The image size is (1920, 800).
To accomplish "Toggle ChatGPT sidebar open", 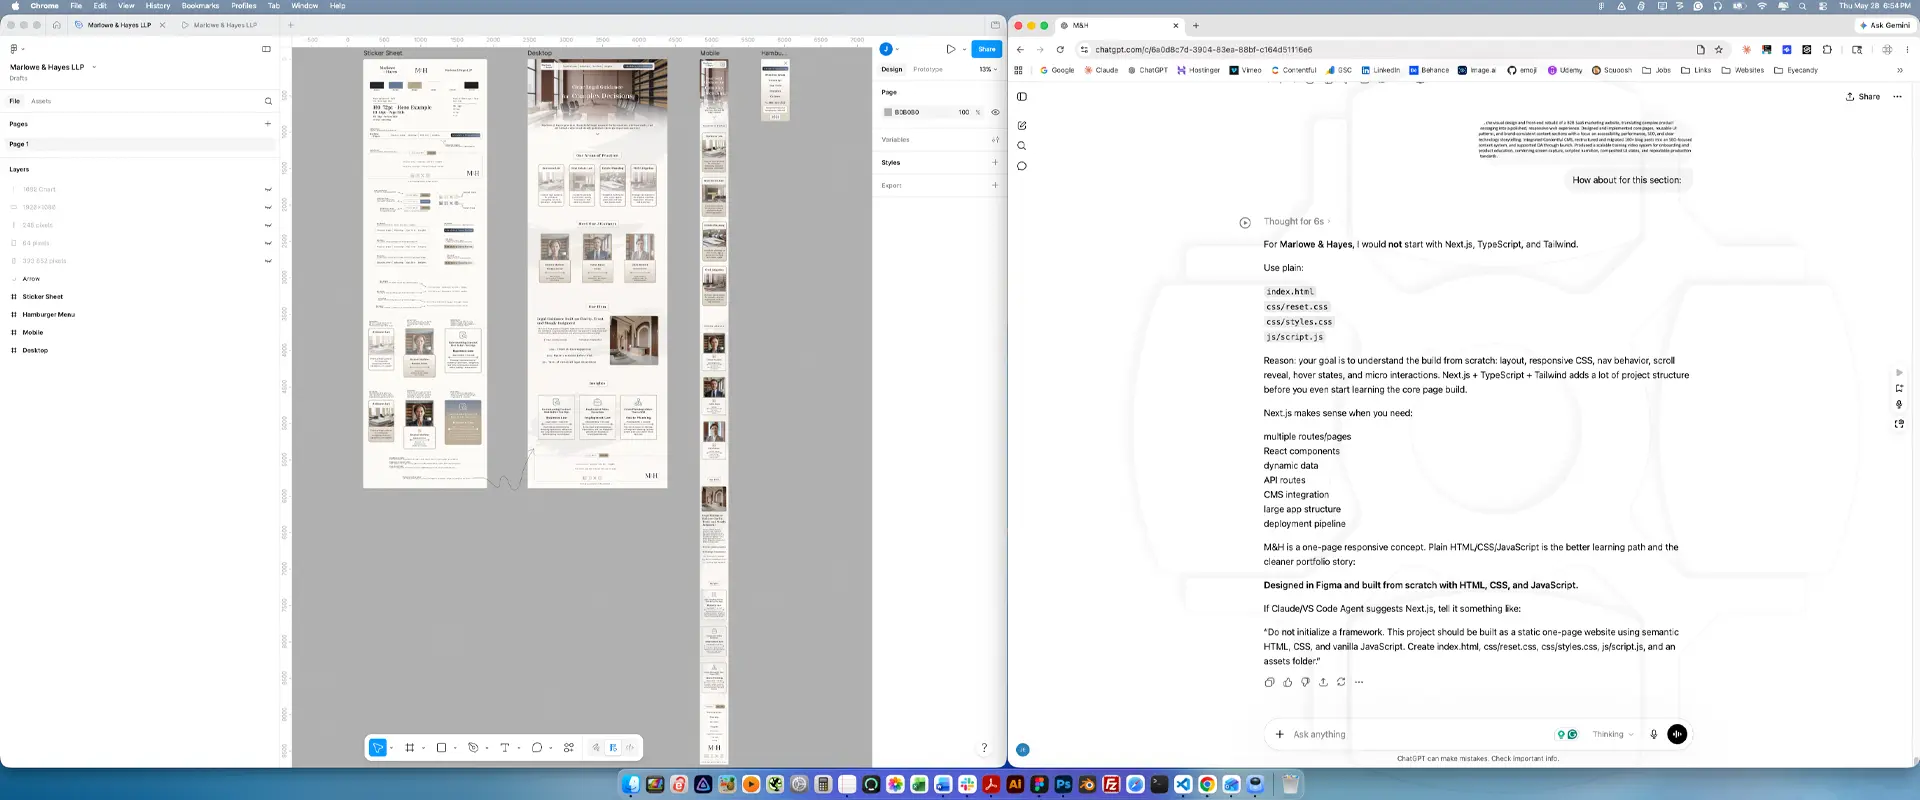I will pos(1022,97).
